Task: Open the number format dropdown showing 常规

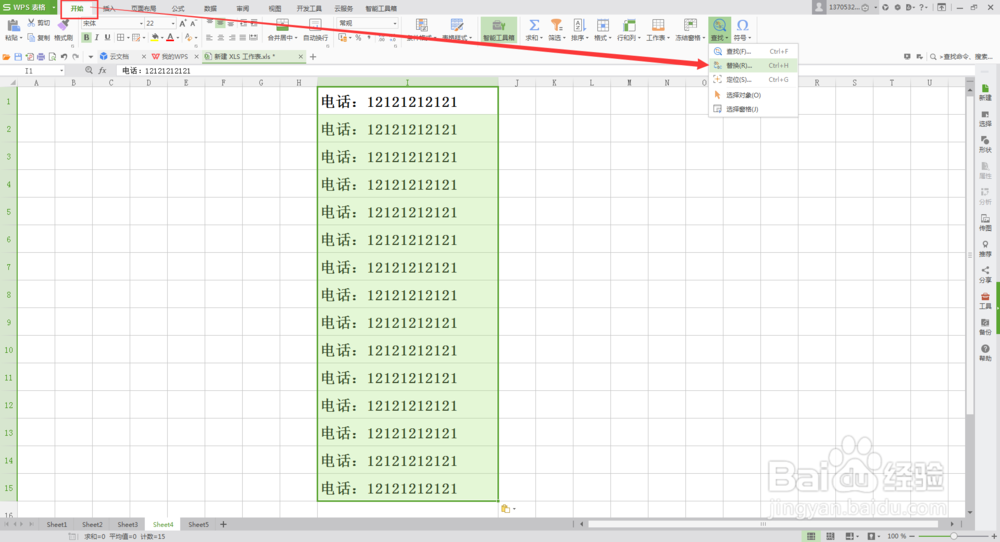Action: [x=395, y=24]
